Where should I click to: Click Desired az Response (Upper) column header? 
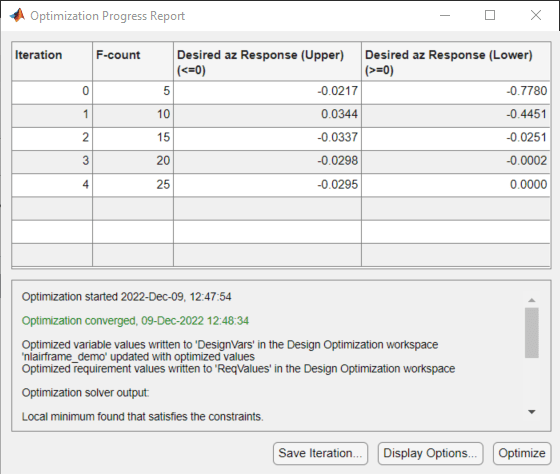coord(268,61)
